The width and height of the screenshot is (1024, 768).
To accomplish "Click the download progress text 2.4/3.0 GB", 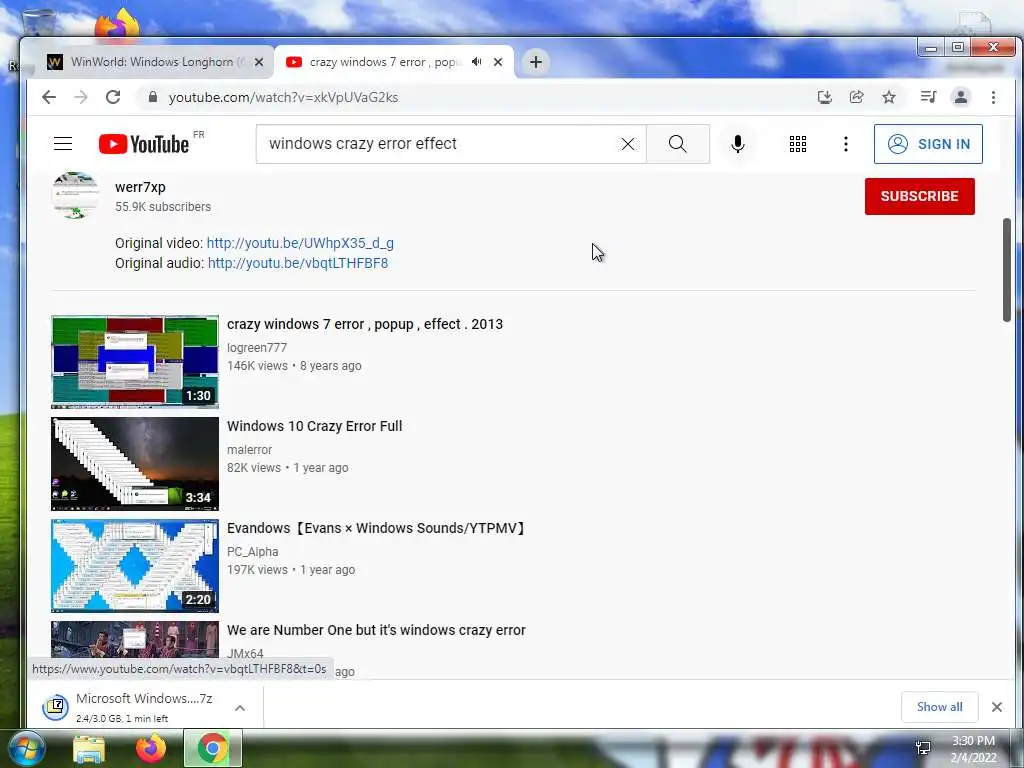I will coord(122,718).
